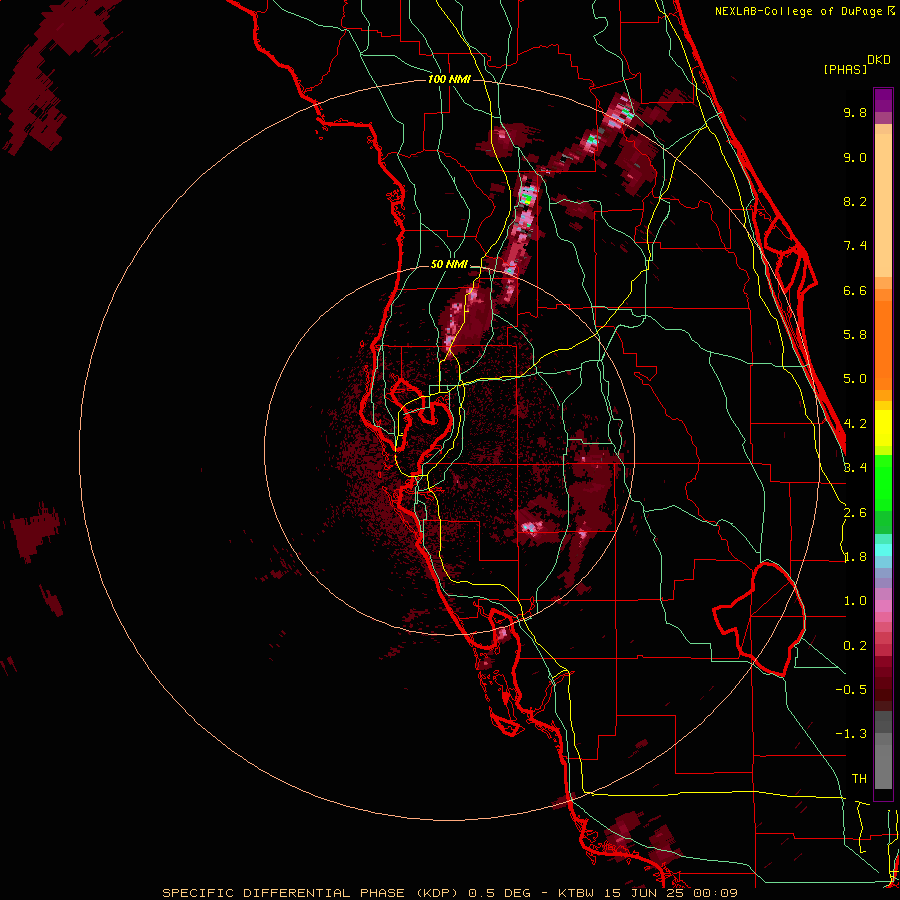The height and width of the screenshot is (900, 900).
Task: Click the -0.5 value on the color scale
Action: (x=851, y=690)
